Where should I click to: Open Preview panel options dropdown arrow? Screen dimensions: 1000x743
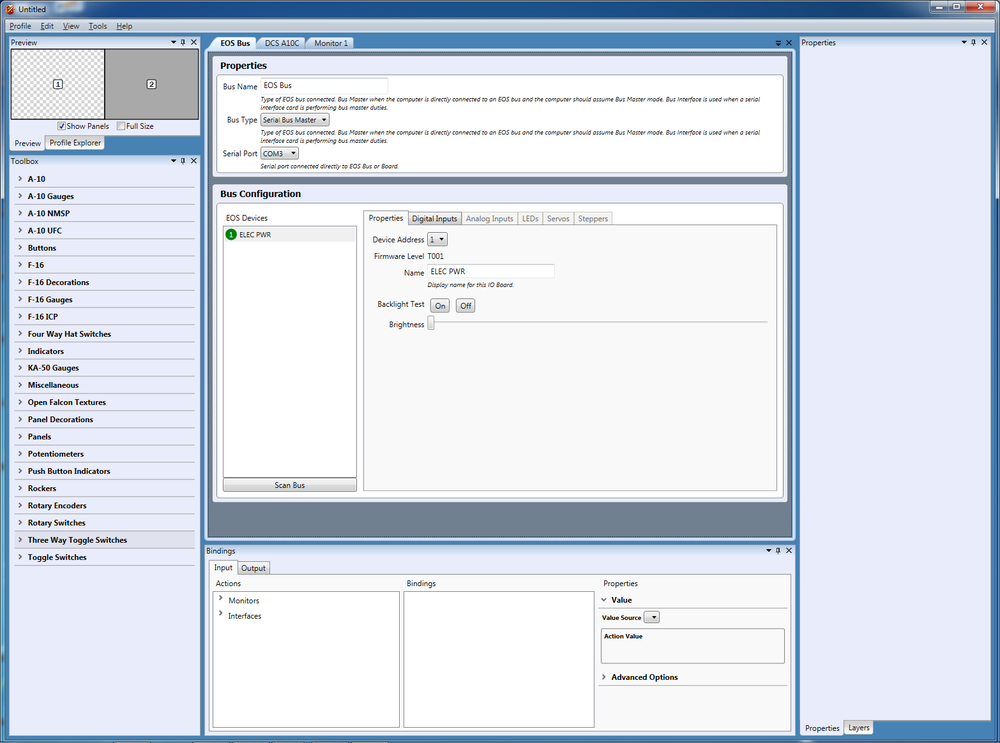[173, 42]
